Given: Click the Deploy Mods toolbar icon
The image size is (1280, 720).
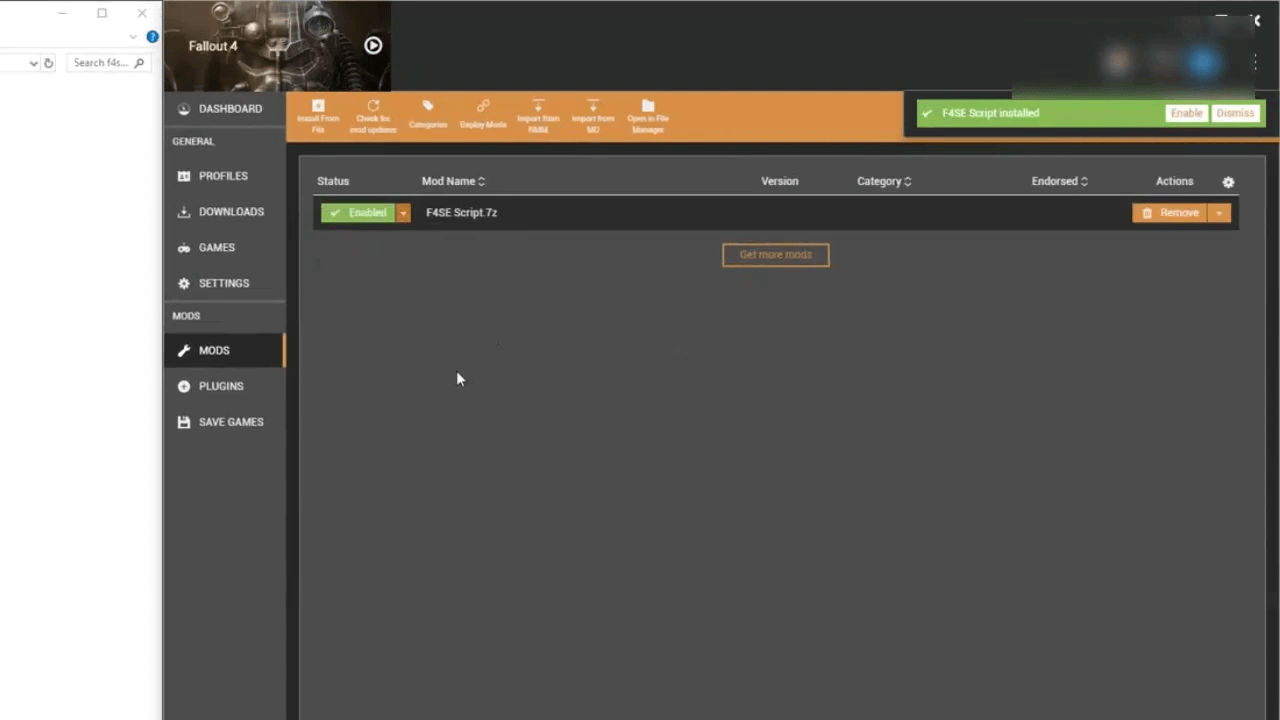Looking at the screenshot, I should pyautogui.click(x=483, y=116).
